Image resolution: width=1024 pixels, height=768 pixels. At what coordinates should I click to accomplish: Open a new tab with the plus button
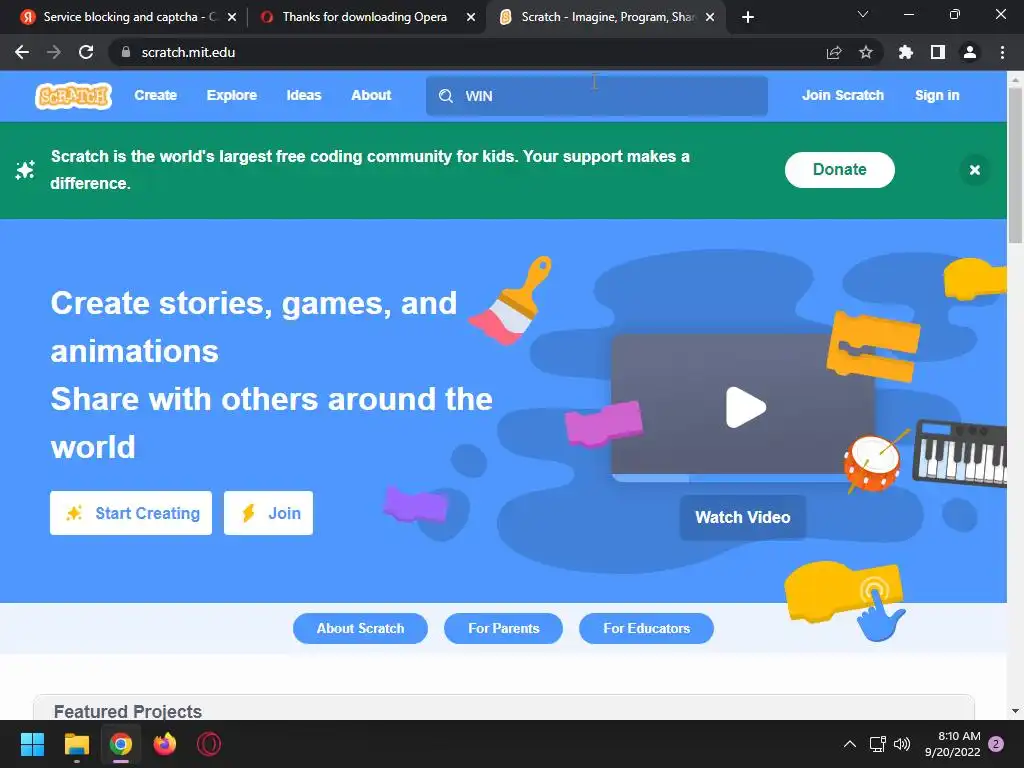[748, 17]
